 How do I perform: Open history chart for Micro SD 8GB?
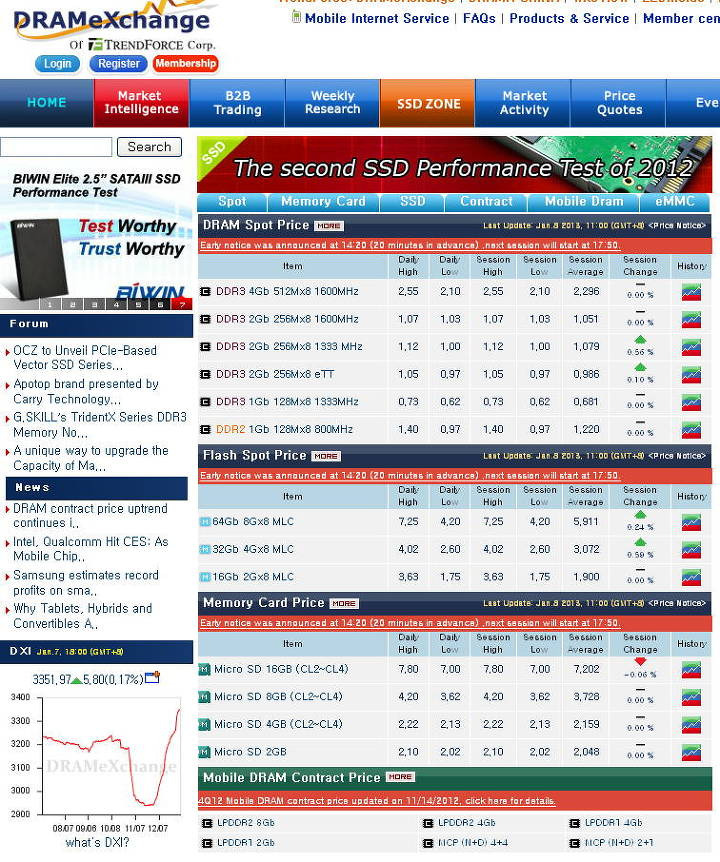691,697
